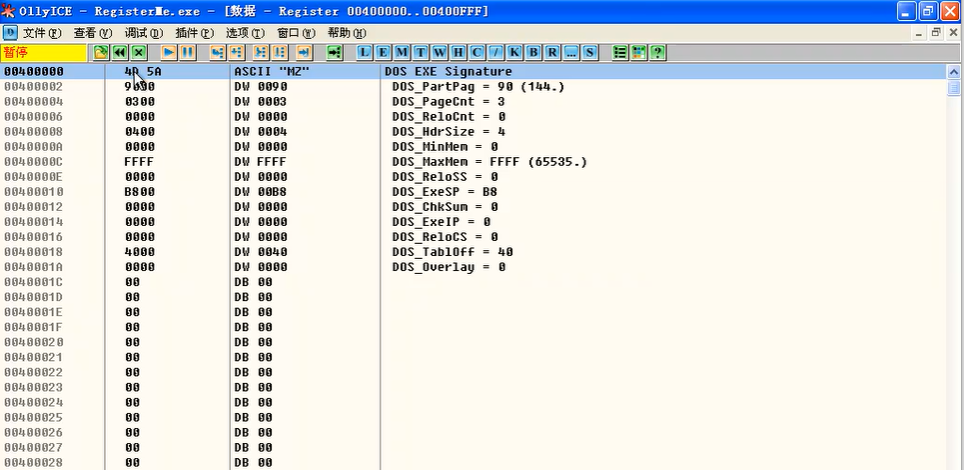Click the scrollbar up arrow
This screenshot has height=470, width=964.
point(954,72)
